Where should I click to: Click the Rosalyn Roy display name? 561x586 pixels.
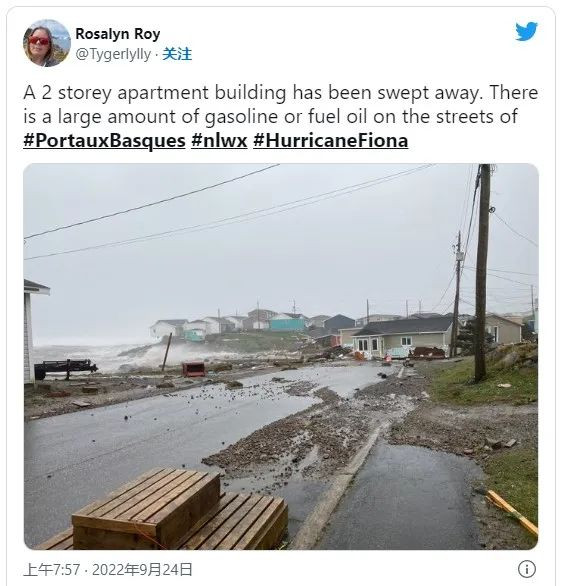click(118, 34)
